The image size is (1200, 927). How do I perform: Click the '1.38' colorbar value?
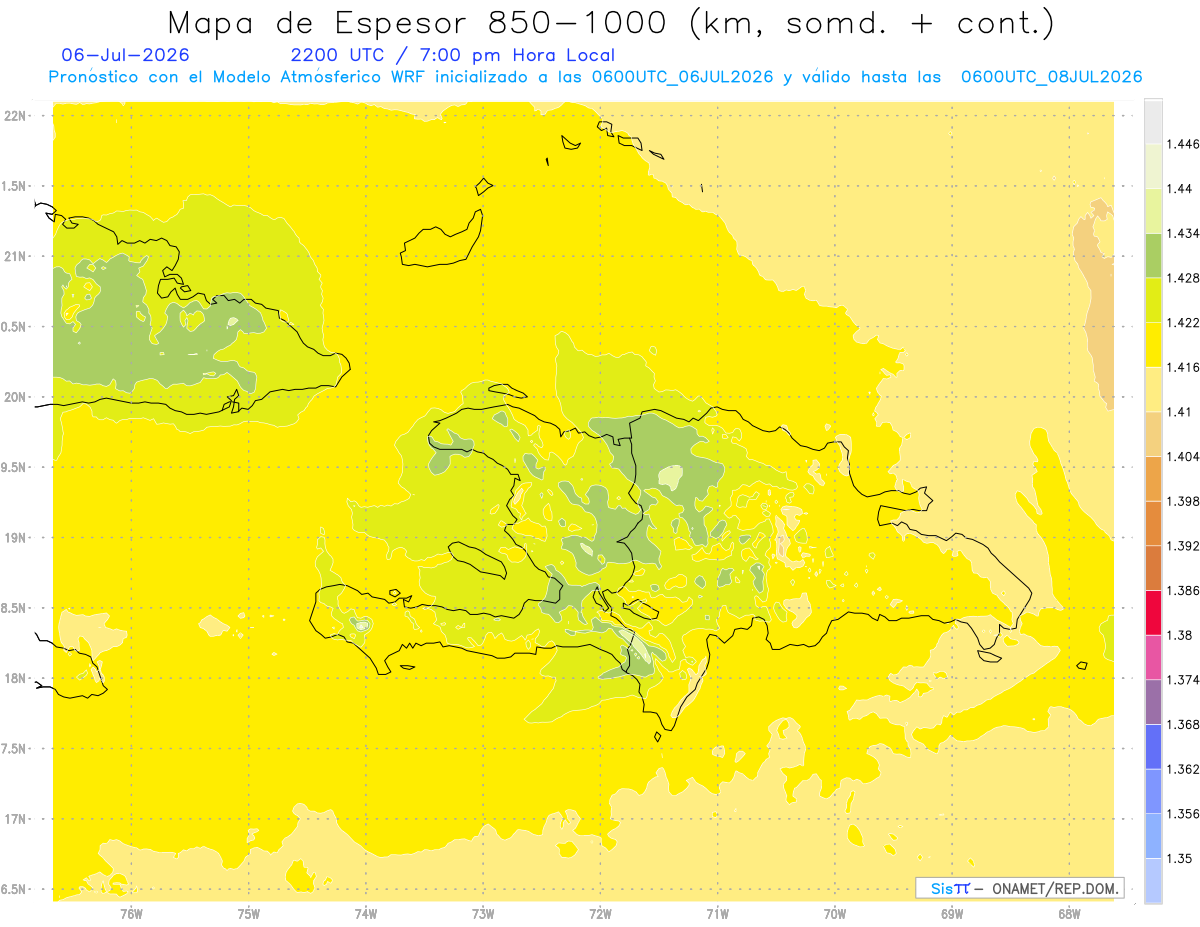[1181, 635]
